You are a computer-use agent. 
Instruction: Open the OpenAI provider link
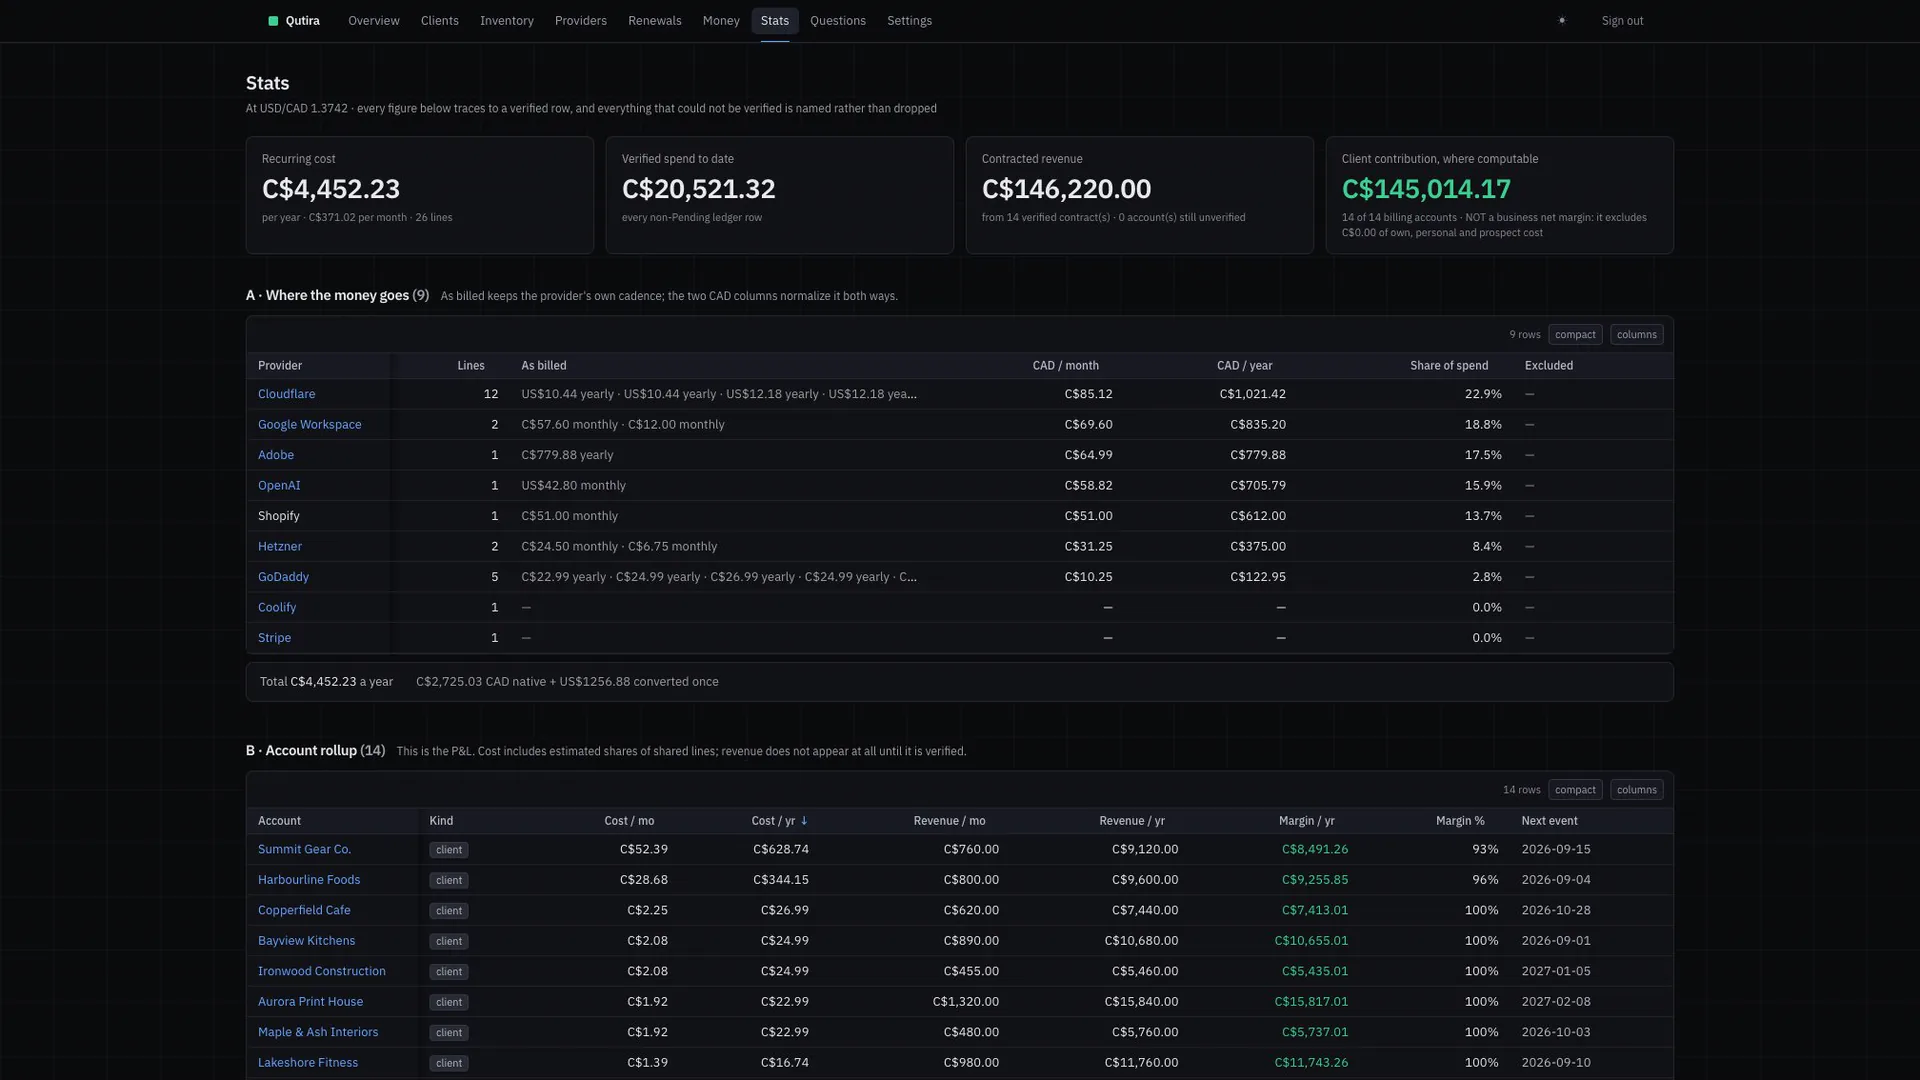pyautogui.click(x=279, y=486)
